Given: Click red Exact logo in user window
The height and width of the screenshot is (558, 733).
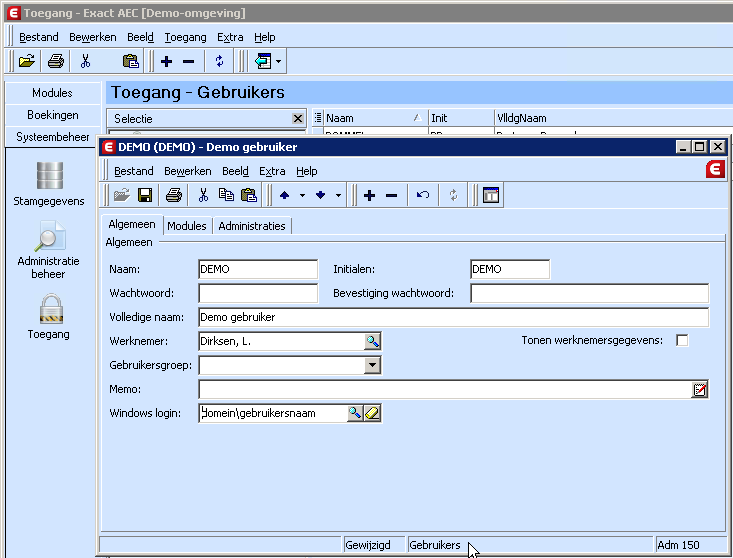Looking at the screenshot, I should tap(715, 169).
